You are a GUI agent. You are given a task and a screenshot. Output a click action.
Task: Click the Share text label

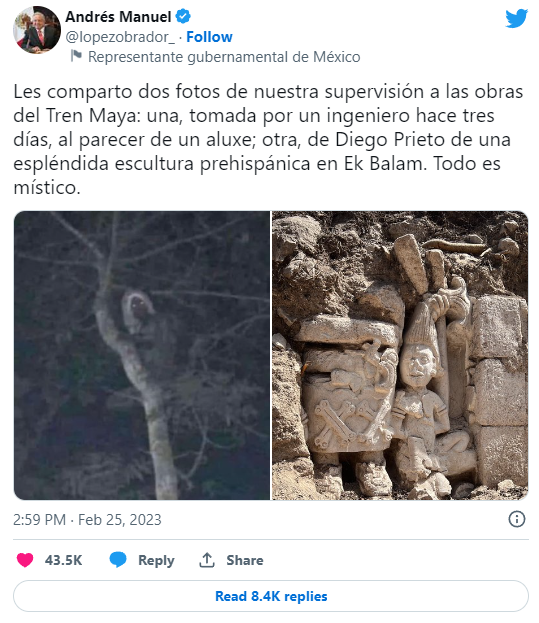pos(245,560)
